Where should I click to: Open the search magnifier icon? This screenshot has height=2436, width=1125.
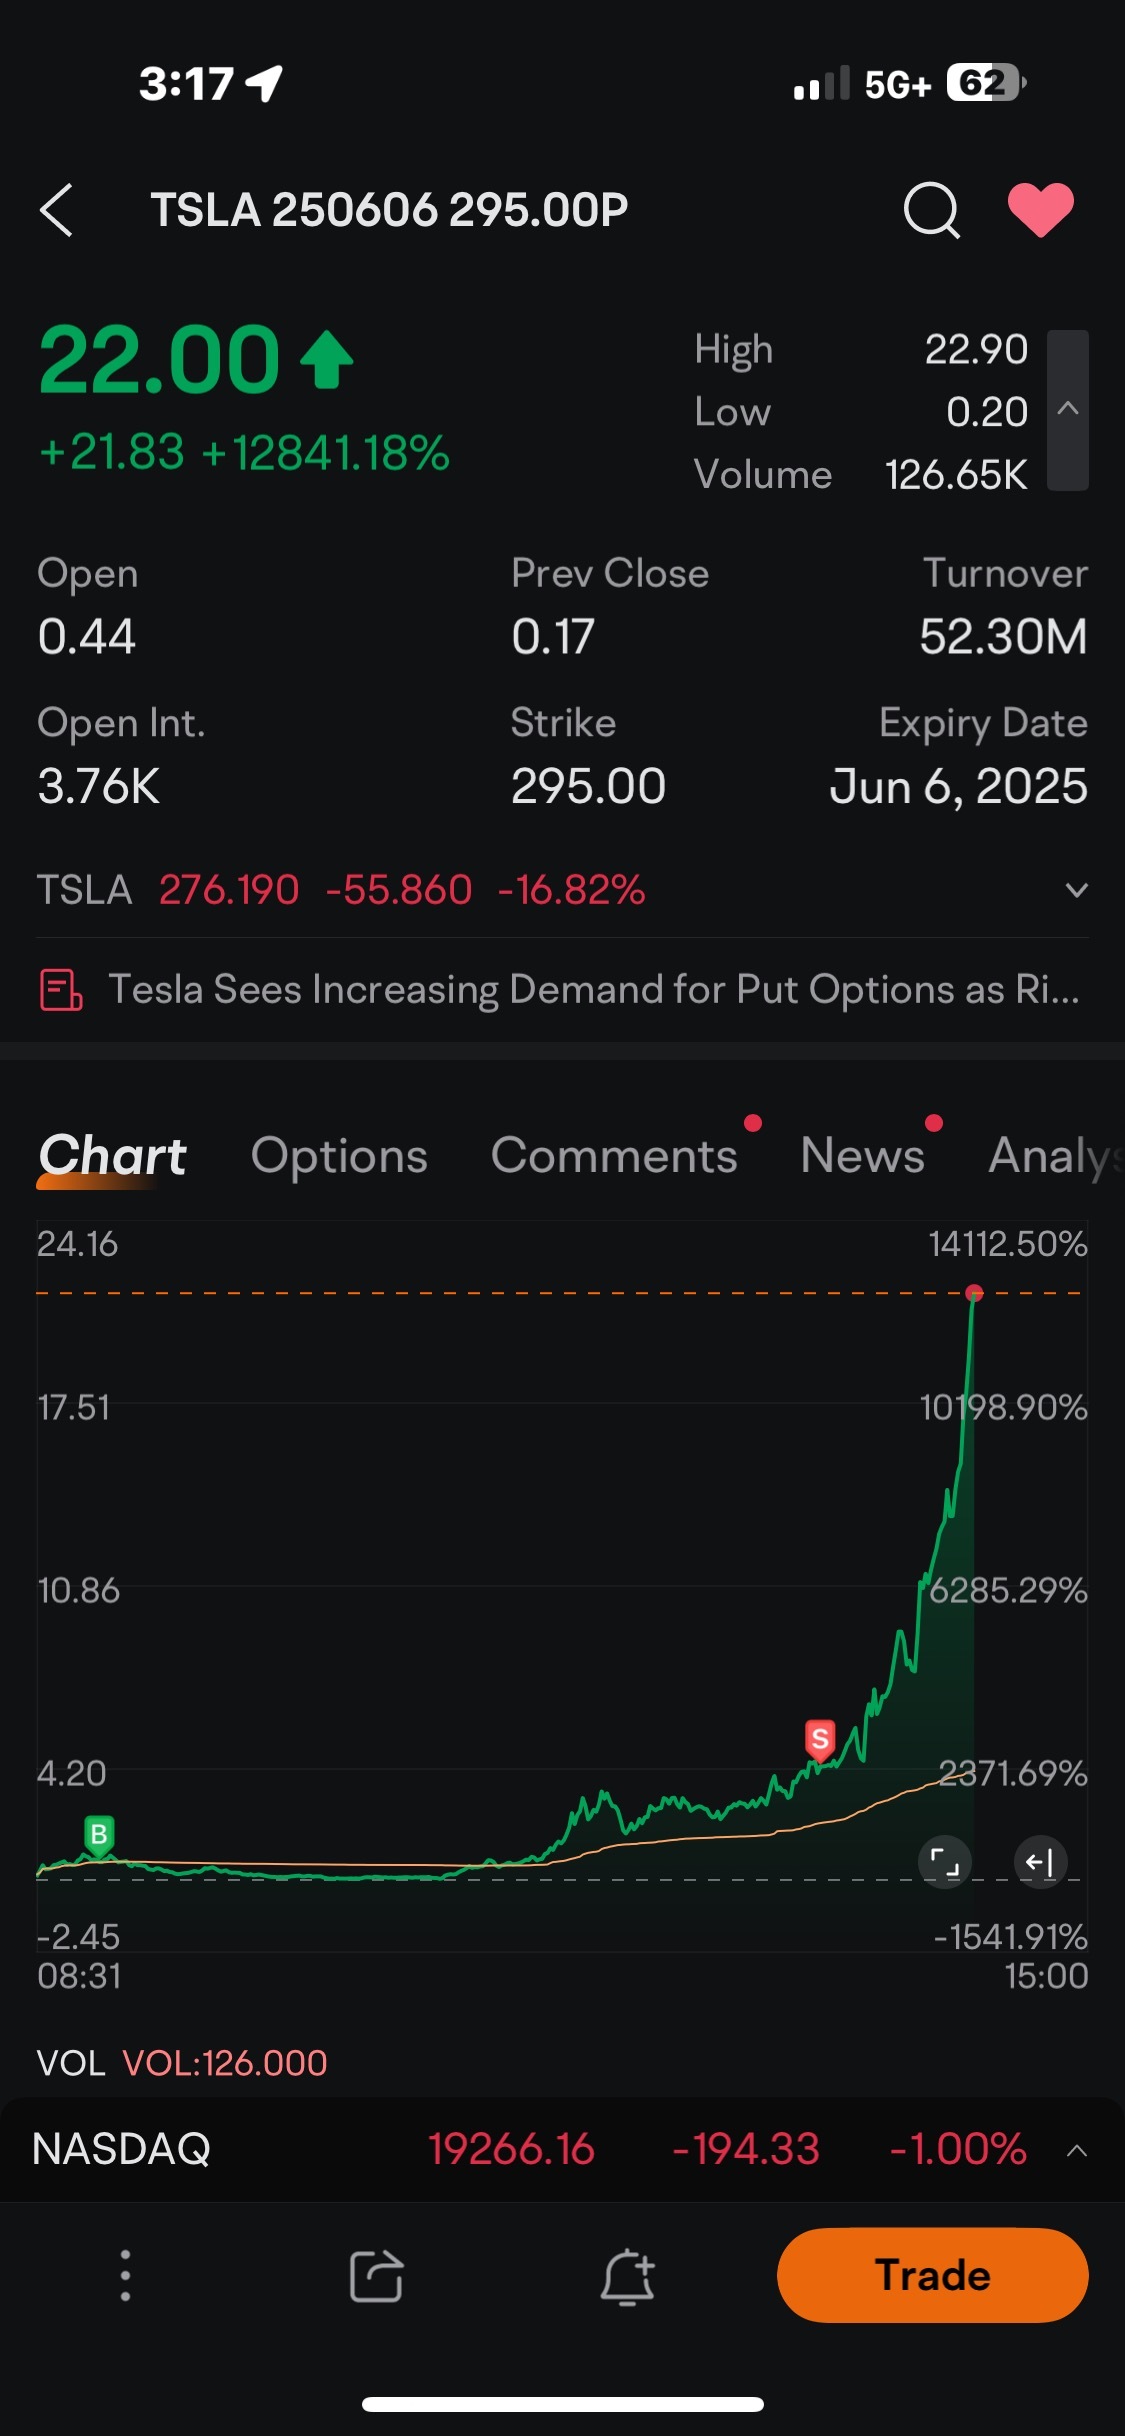coord(932,210)
